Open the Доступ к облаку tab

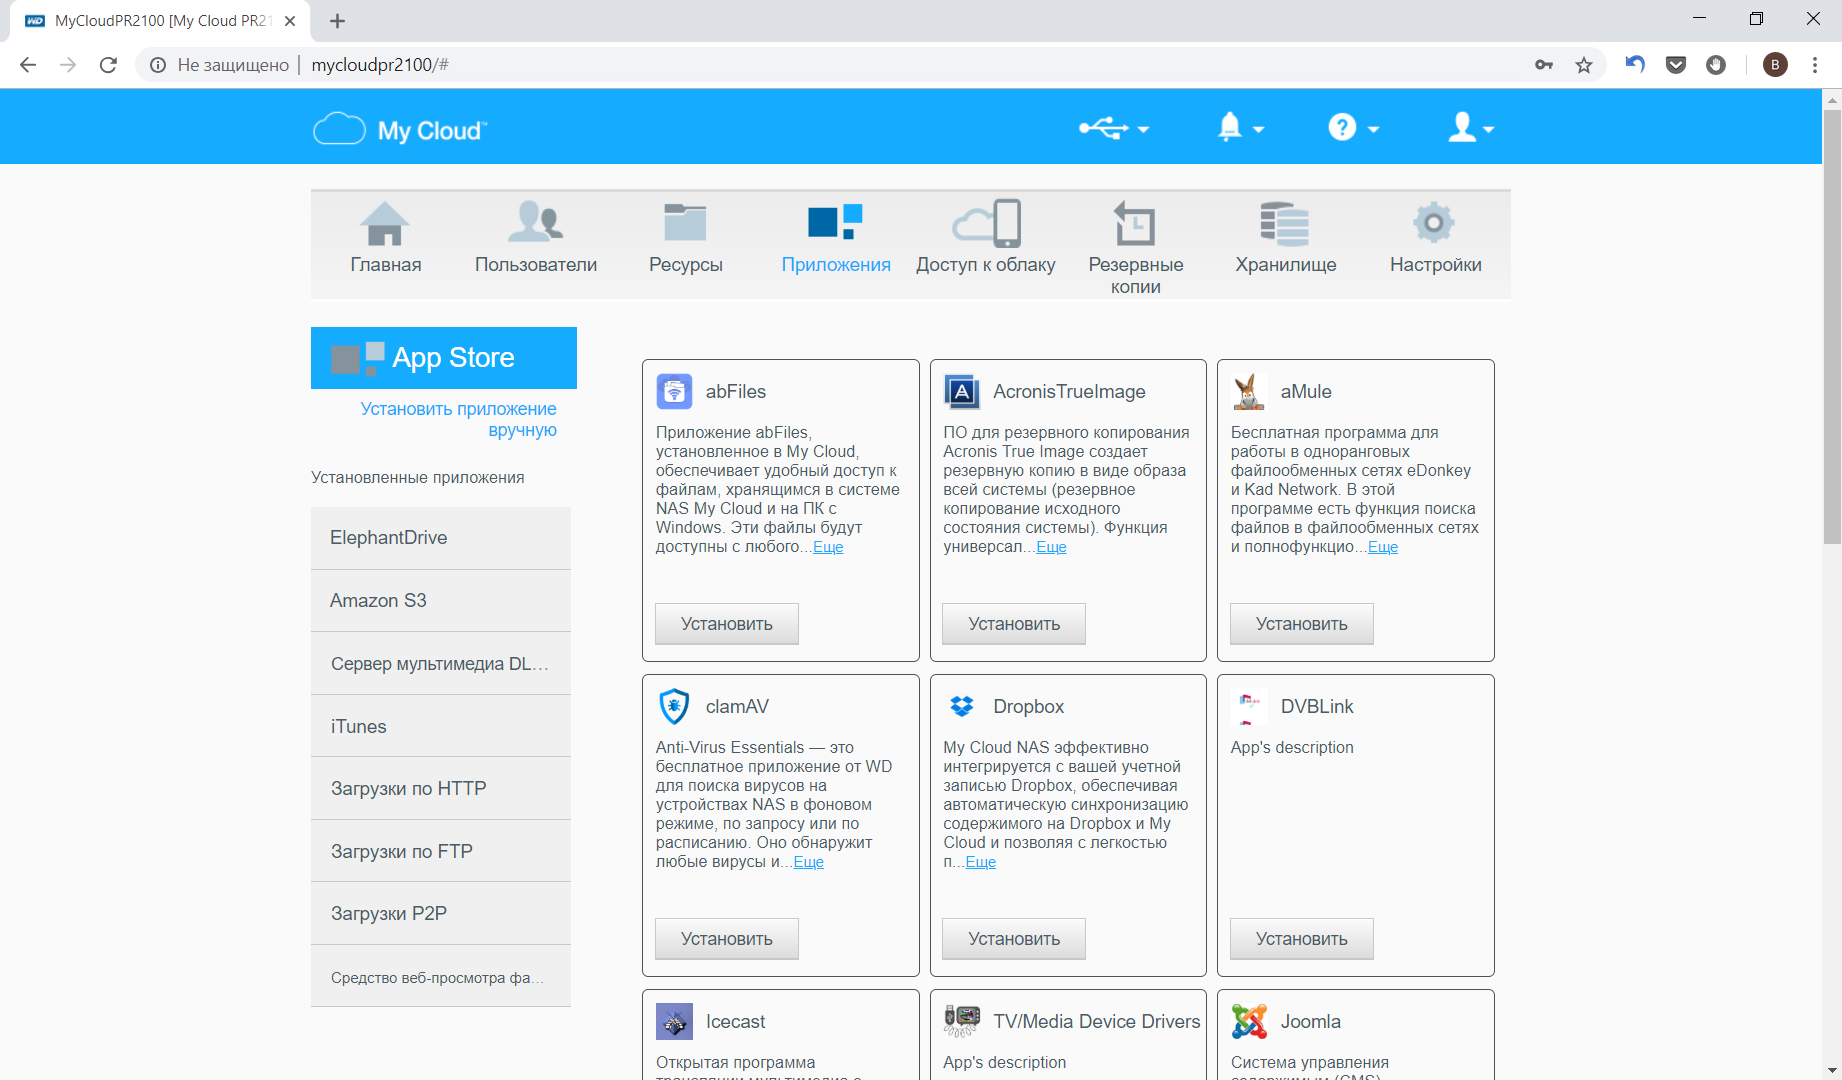pos(986,238)
